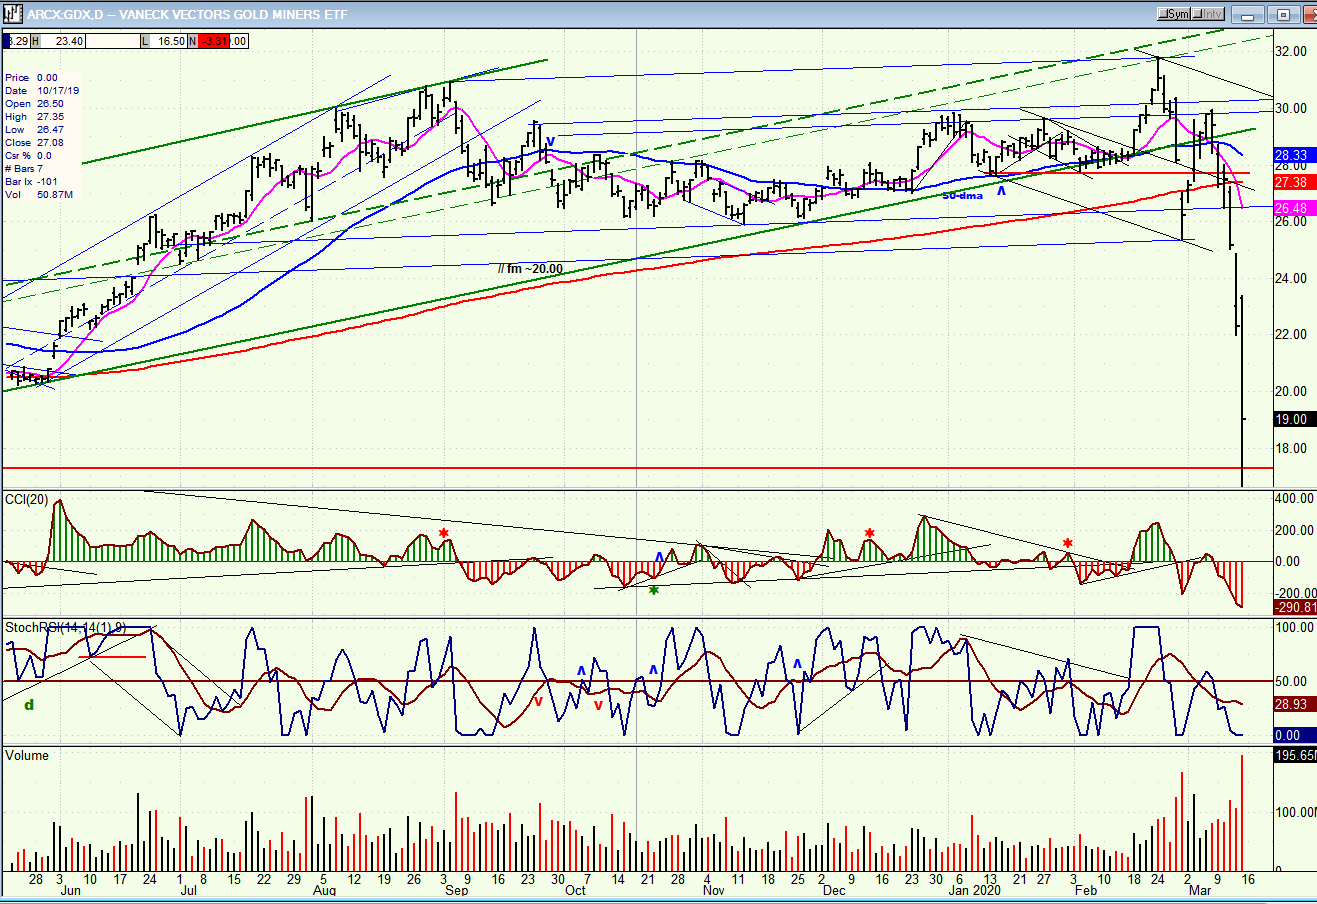Click the Bar Ix -101 row in data box
Image resolution: width=1317 pixels, height=904 pixels.
click(x=33, y=182)
